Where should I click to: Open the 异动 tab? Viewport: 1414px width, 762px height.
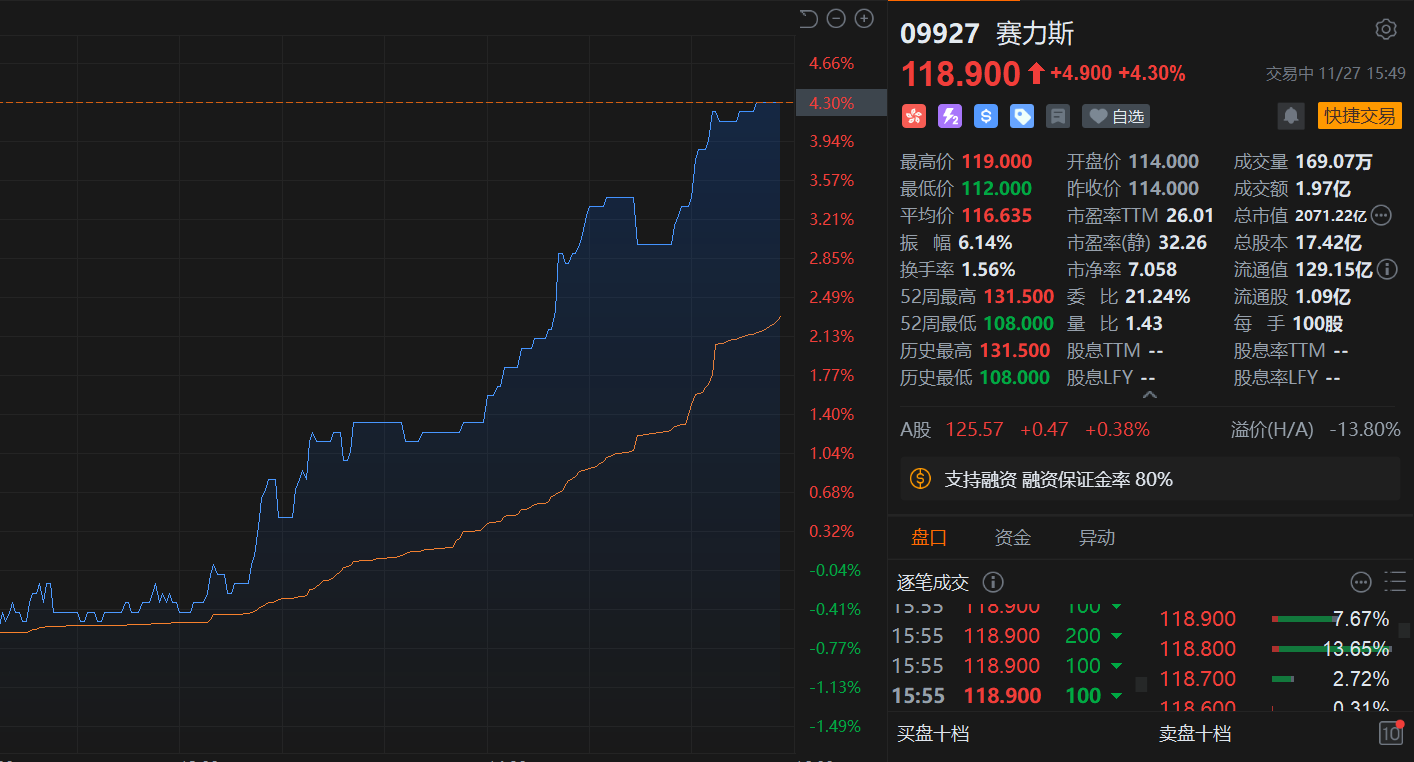[x=1097, y=537]
